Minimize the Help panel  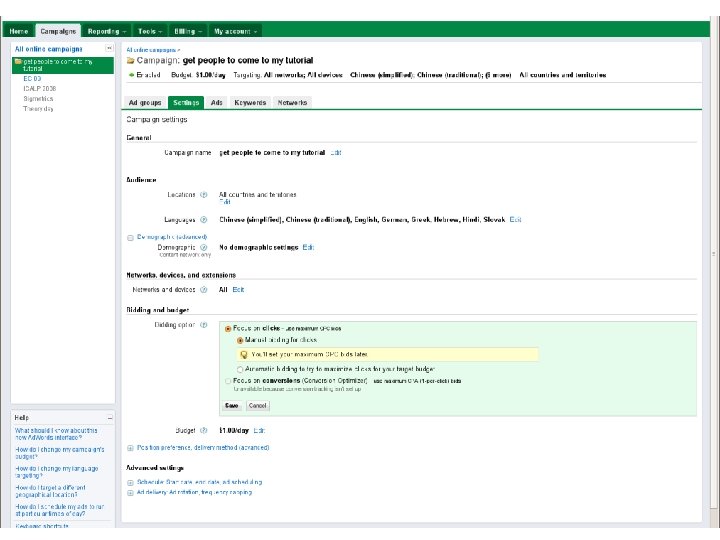point(110,416)
